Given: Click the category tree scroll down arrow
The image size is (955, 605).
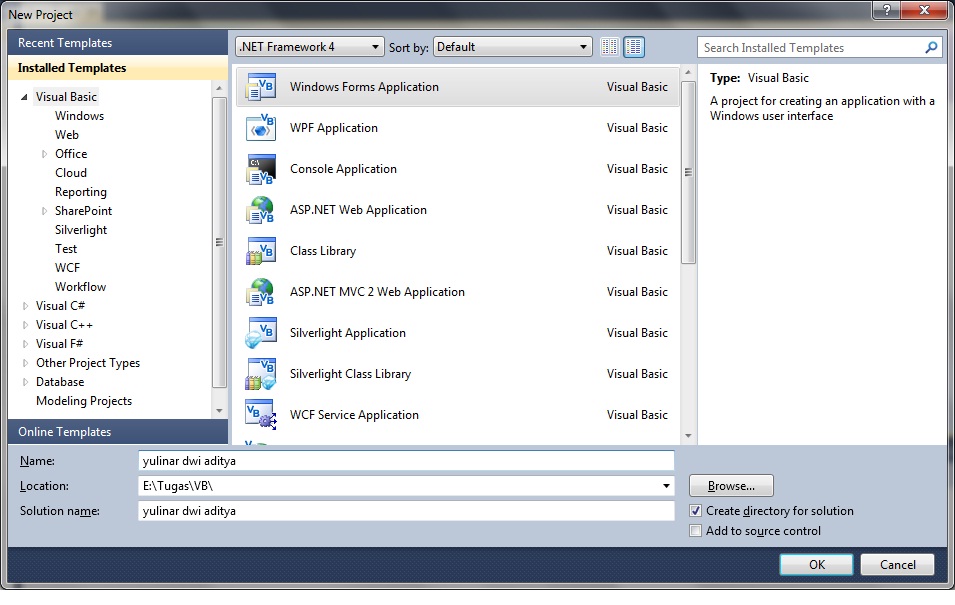Looking at the screenshot, I should tap(219, 411).
